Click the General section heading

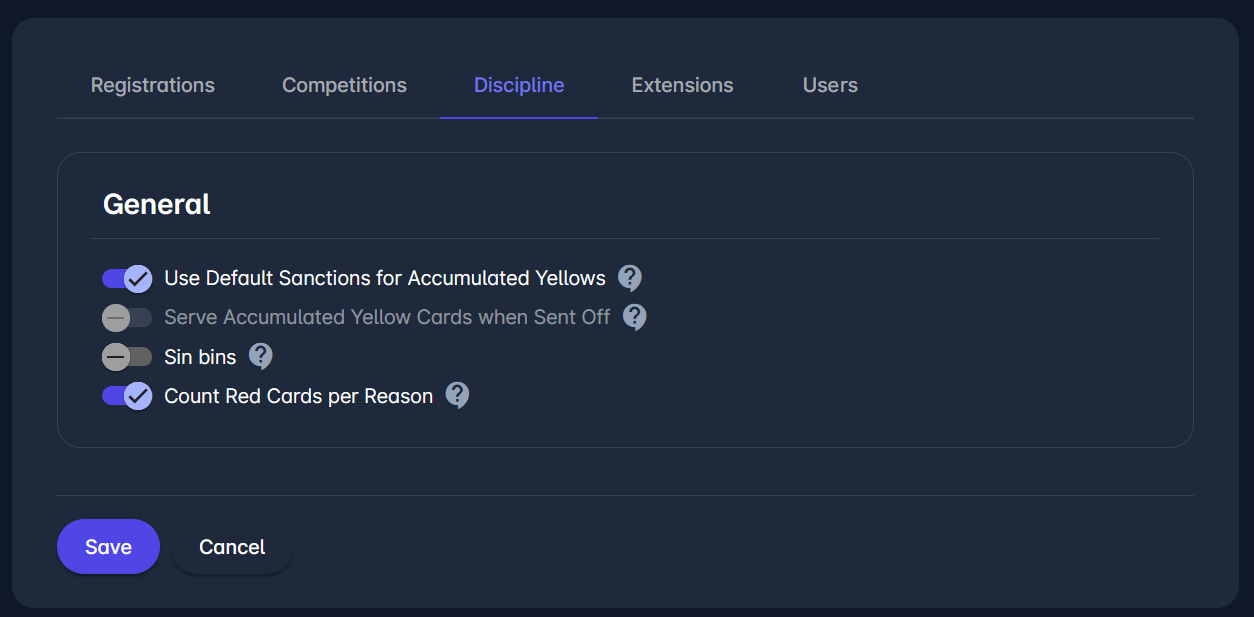pyautogui.click(x=157, y=204)
